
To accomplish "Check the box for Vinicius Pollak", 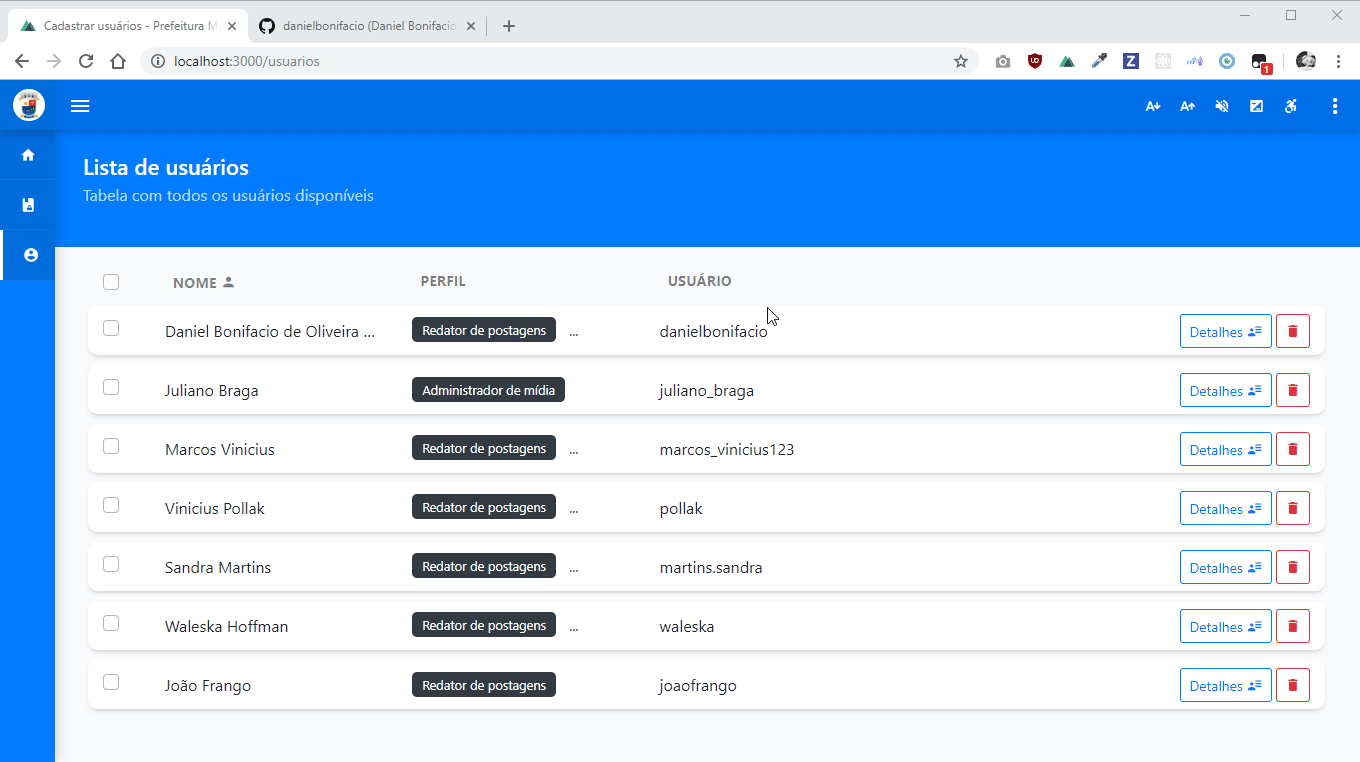I will click(111, 505).
